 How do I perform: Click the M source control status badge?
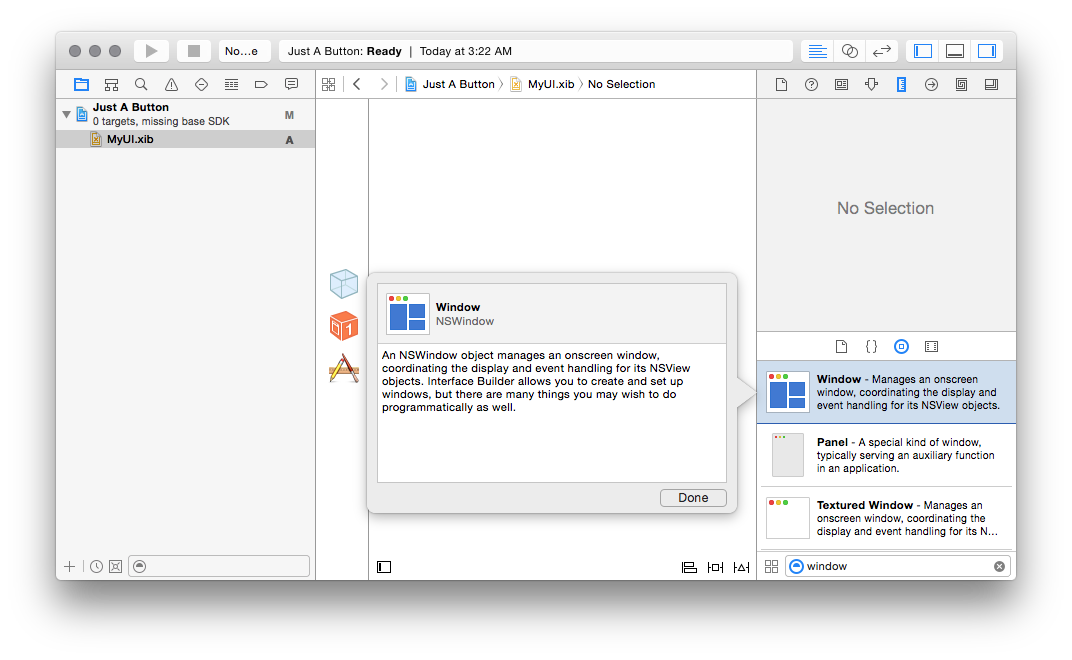(289, 115)
